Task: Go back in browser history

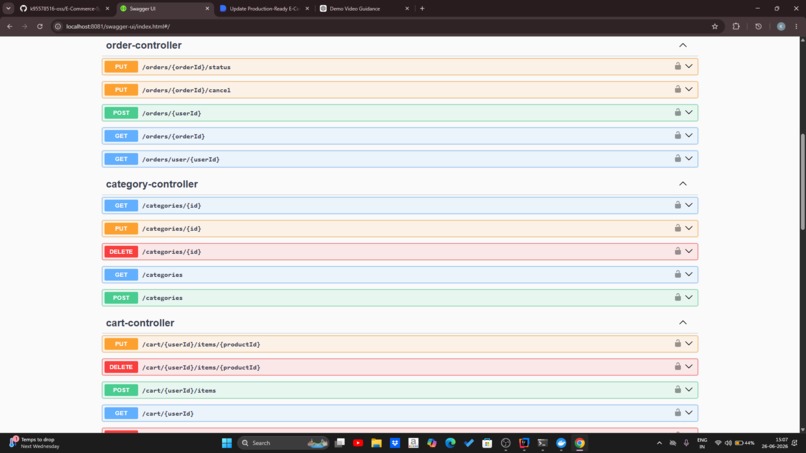Action: 10,26
